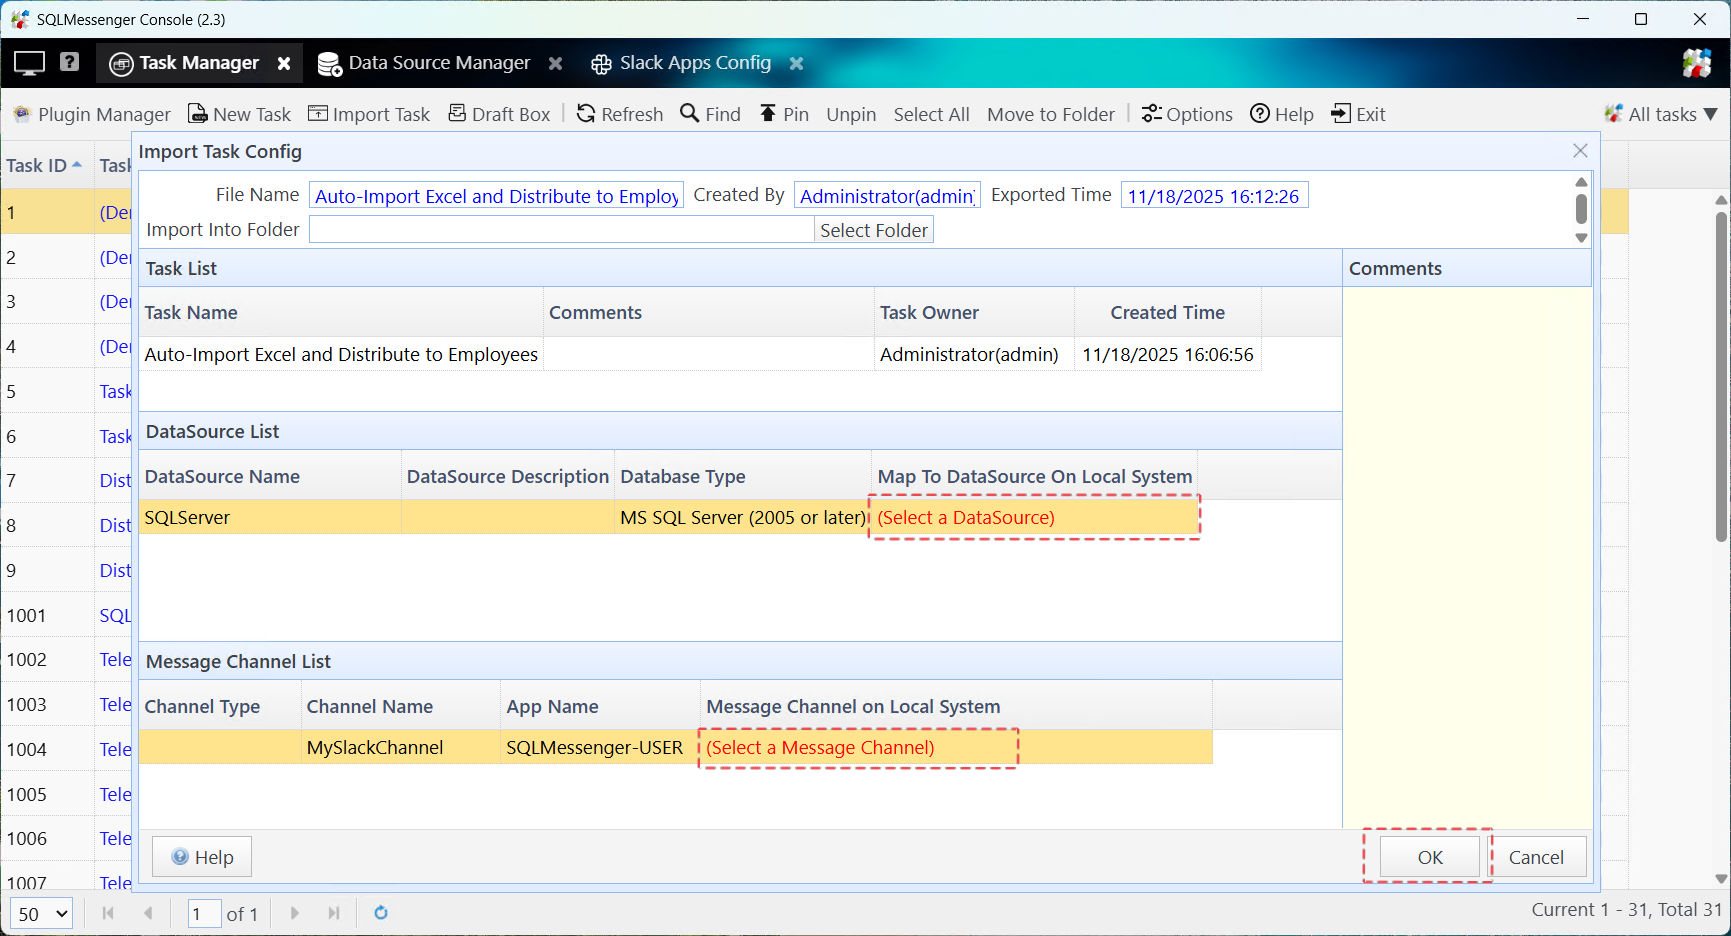
Task: Refresh the task list
Action: pyautogui.click(x=620, y=114)
